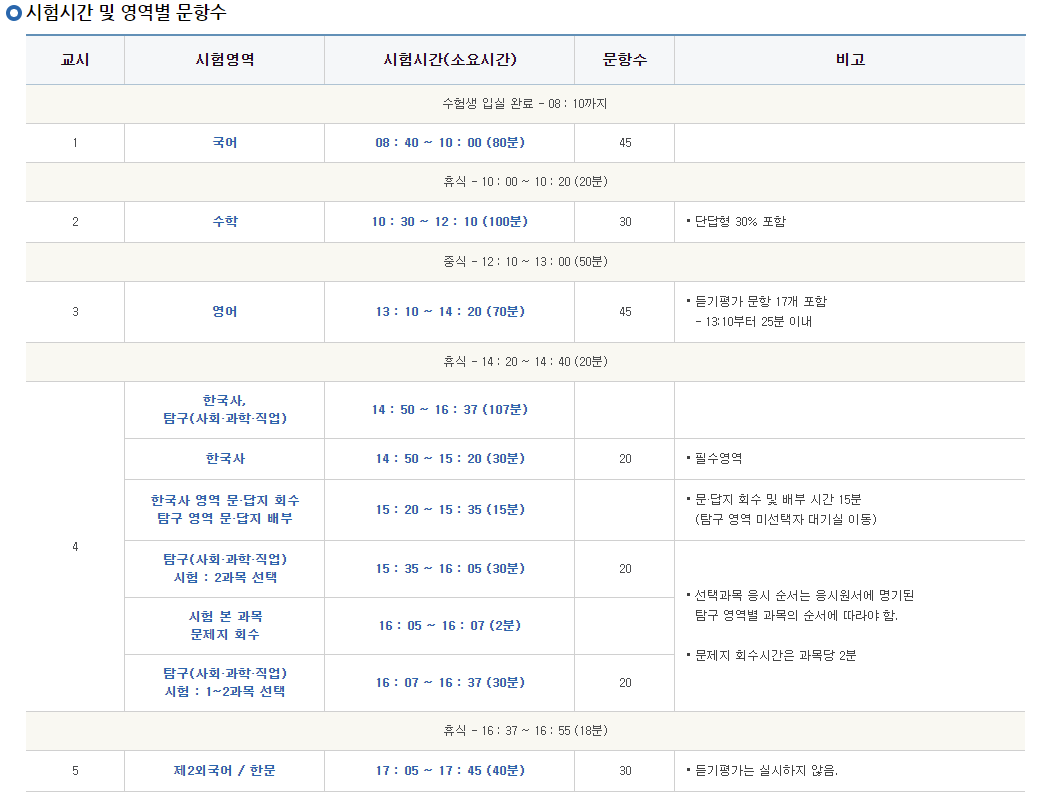Click the '휴식 - 10 : 00 ~ 10 : 20 (20분)' row

tap(525, 182)
